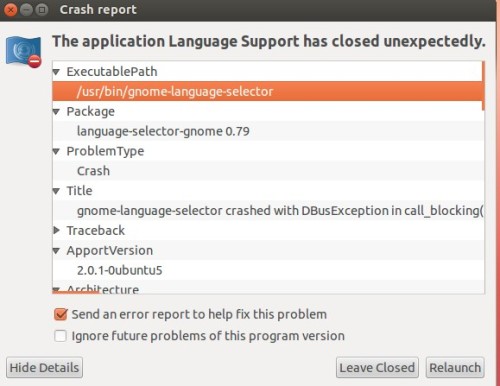Minimize the Crash report window
Screen dimensions: 500x386
pos(26,10)
